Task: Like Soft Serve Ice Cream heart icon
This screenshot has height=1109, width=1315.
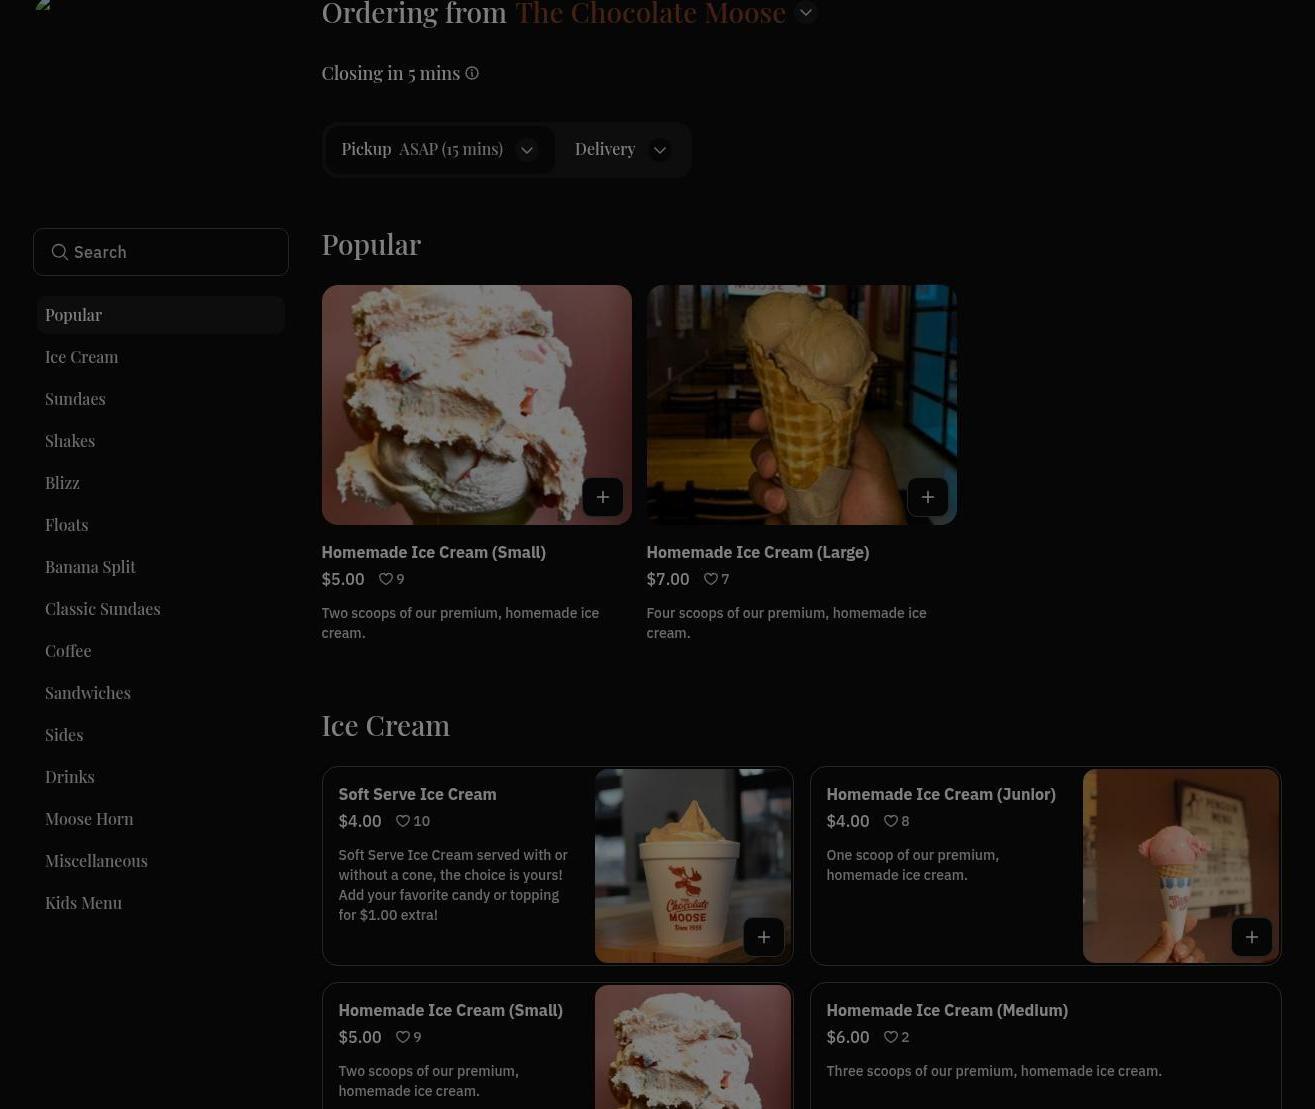Action: click(x=402, y=821)
